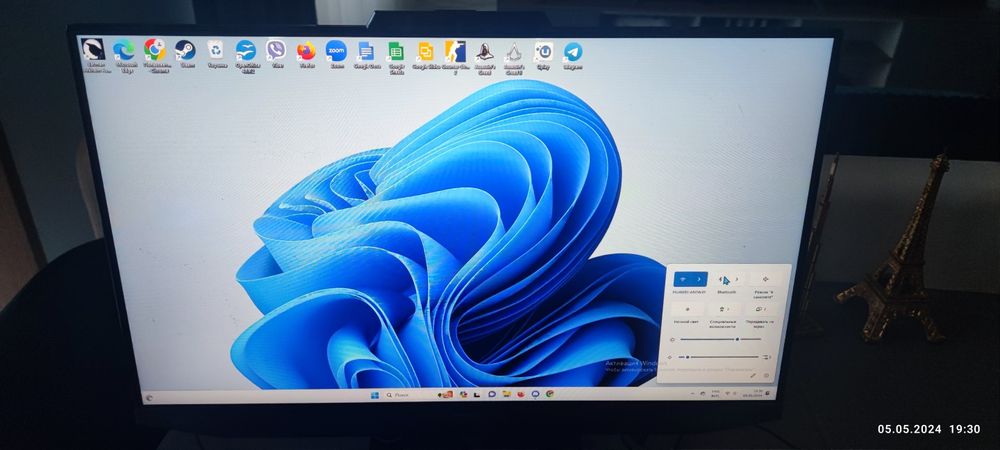Open all settings gear in quick panel

pyautogui.click(x=767, y=375)
